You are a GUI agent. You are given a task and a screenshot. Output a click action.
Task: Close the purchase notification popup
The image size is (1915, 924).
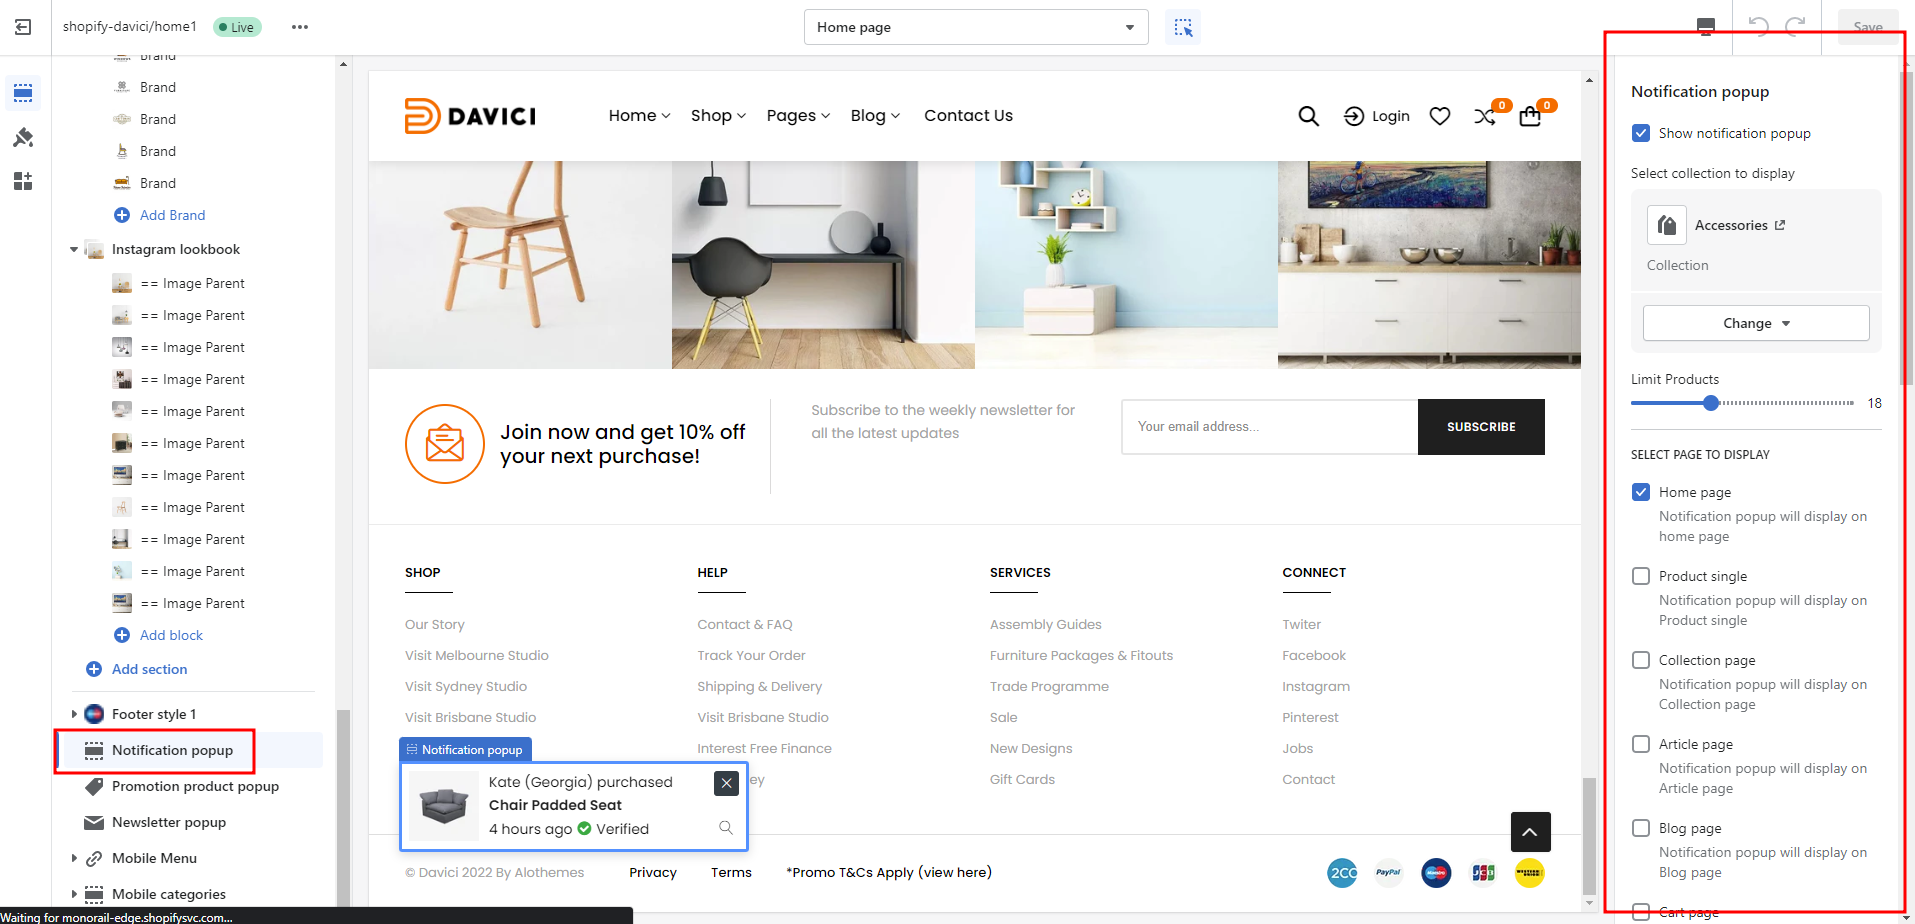coord(727,783)
